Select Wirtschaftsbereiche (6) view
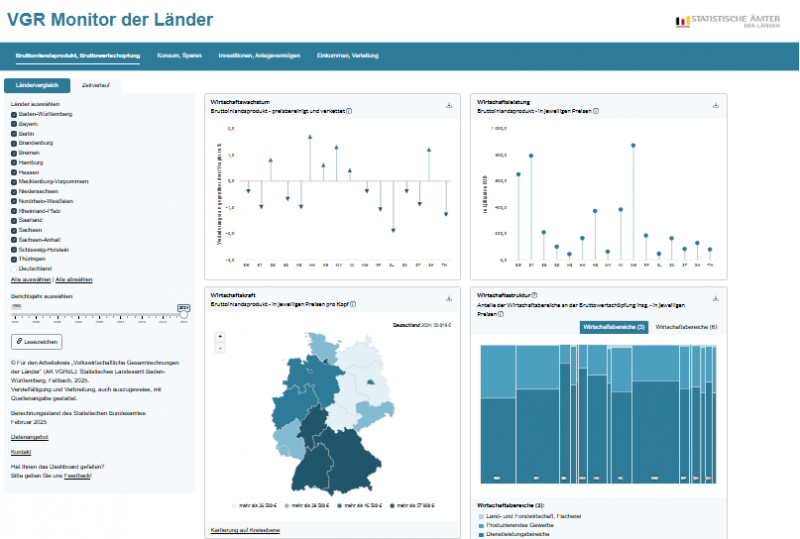Viewport: 800px width, 539px height. pos(686,327)
